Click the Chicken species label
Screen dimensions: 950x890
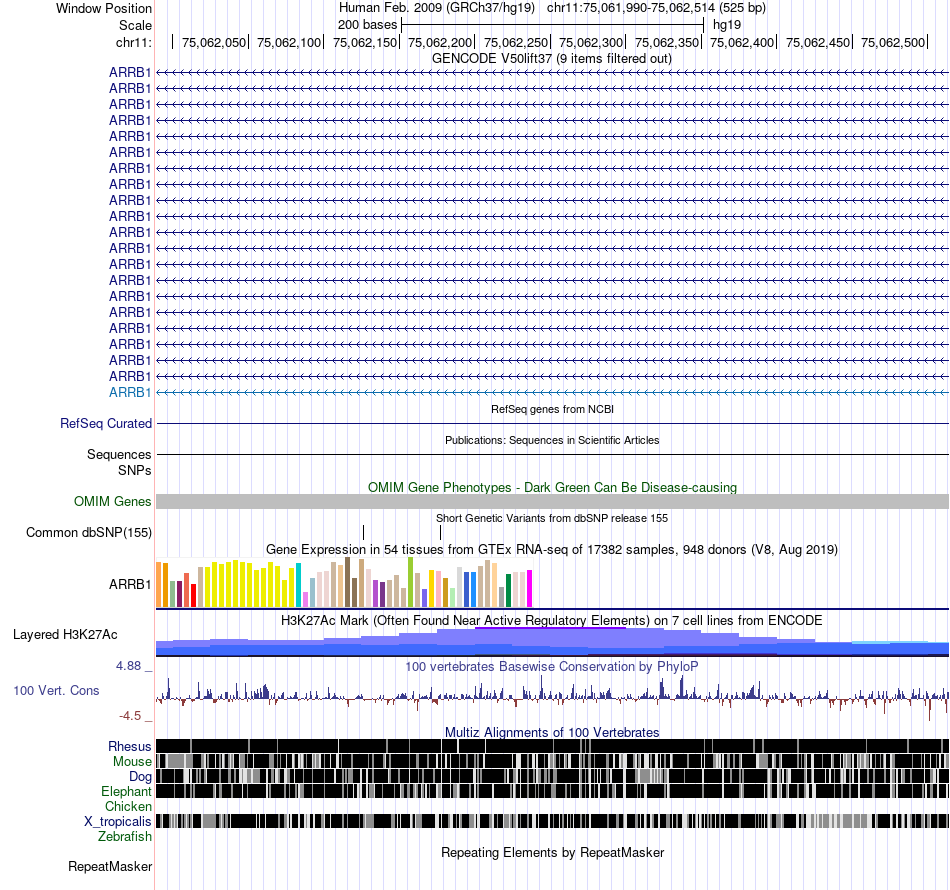click(128, 806)
